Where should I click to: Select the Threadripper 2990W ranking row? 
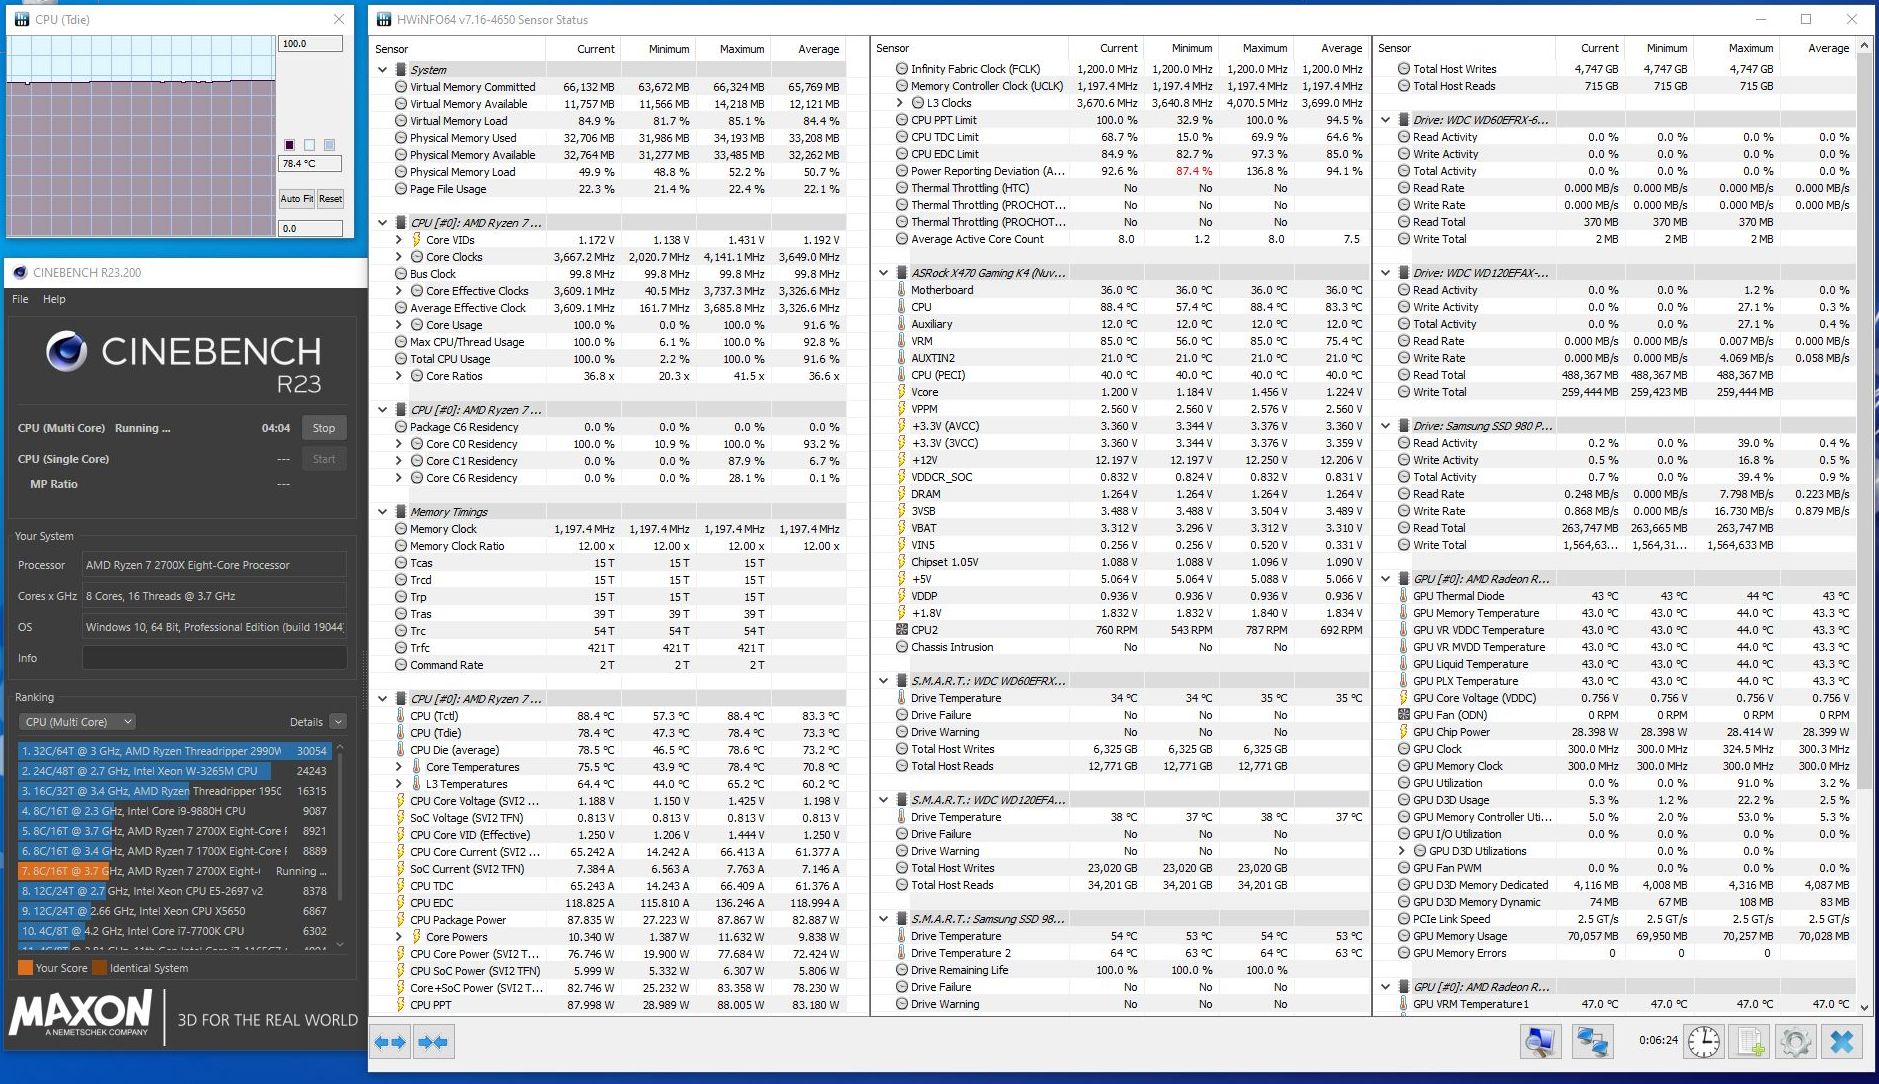pos(174,751)
